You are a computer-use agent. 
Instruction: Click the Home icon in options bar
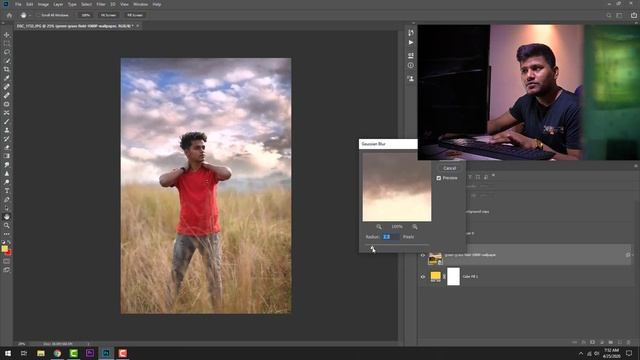9,15
